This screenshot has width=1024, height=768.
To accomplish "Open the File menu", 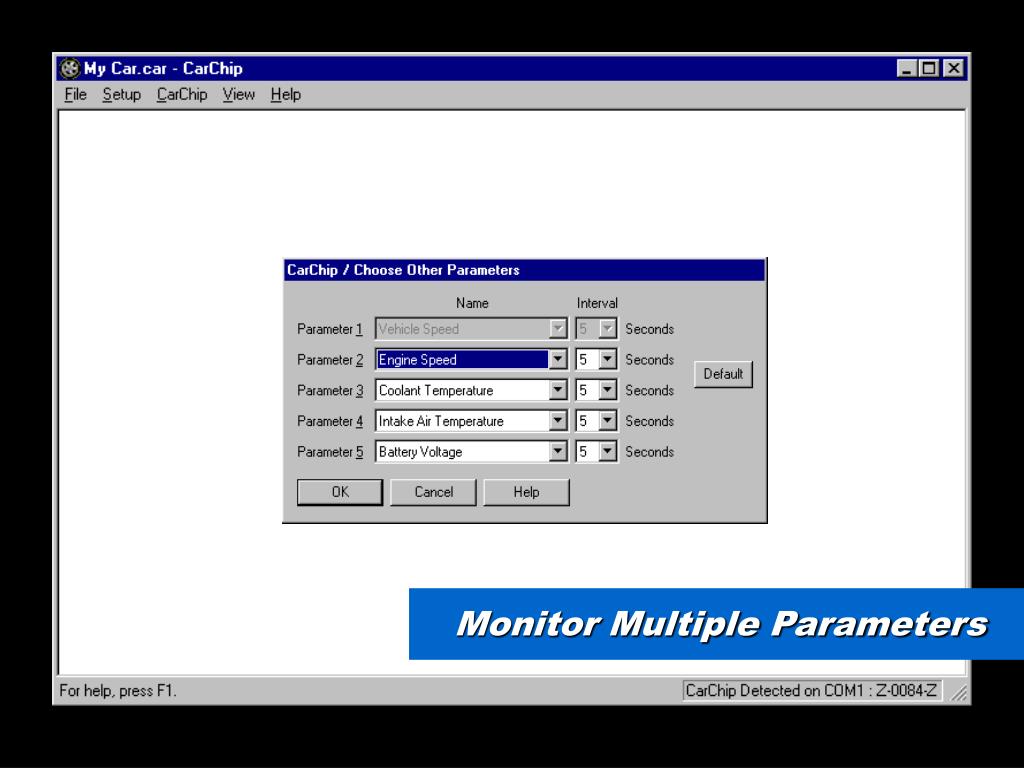I will coord(75,95).
